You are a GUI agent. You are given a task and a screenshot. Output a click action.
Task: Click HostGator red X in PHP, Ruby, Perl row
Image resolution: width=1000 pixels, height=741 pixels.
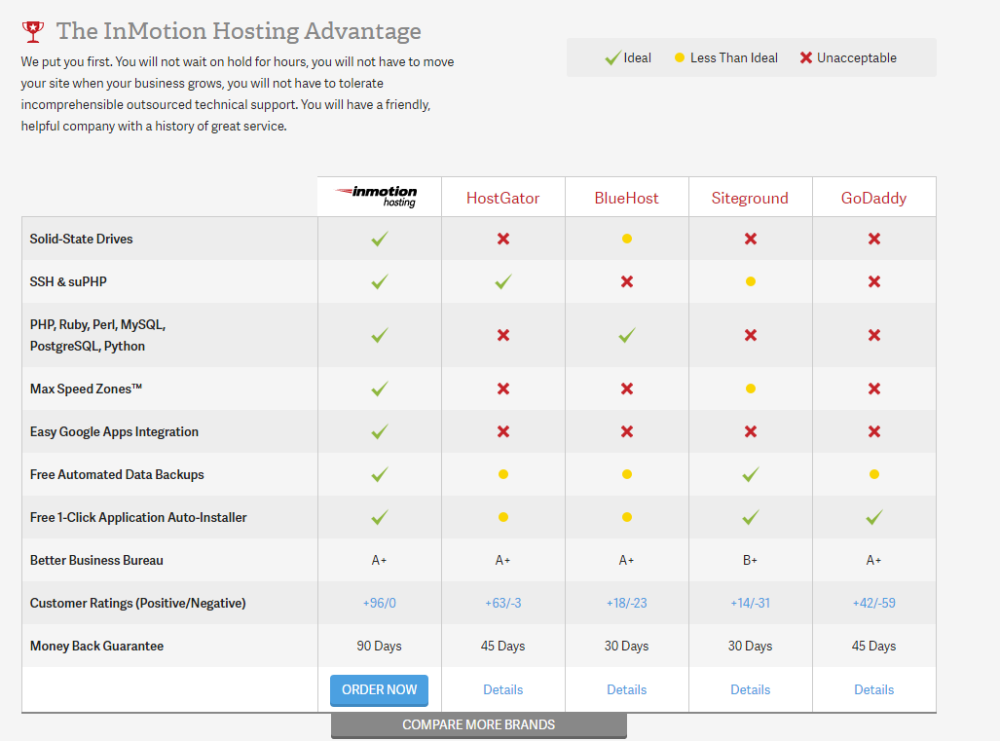(x=503, y=335)
